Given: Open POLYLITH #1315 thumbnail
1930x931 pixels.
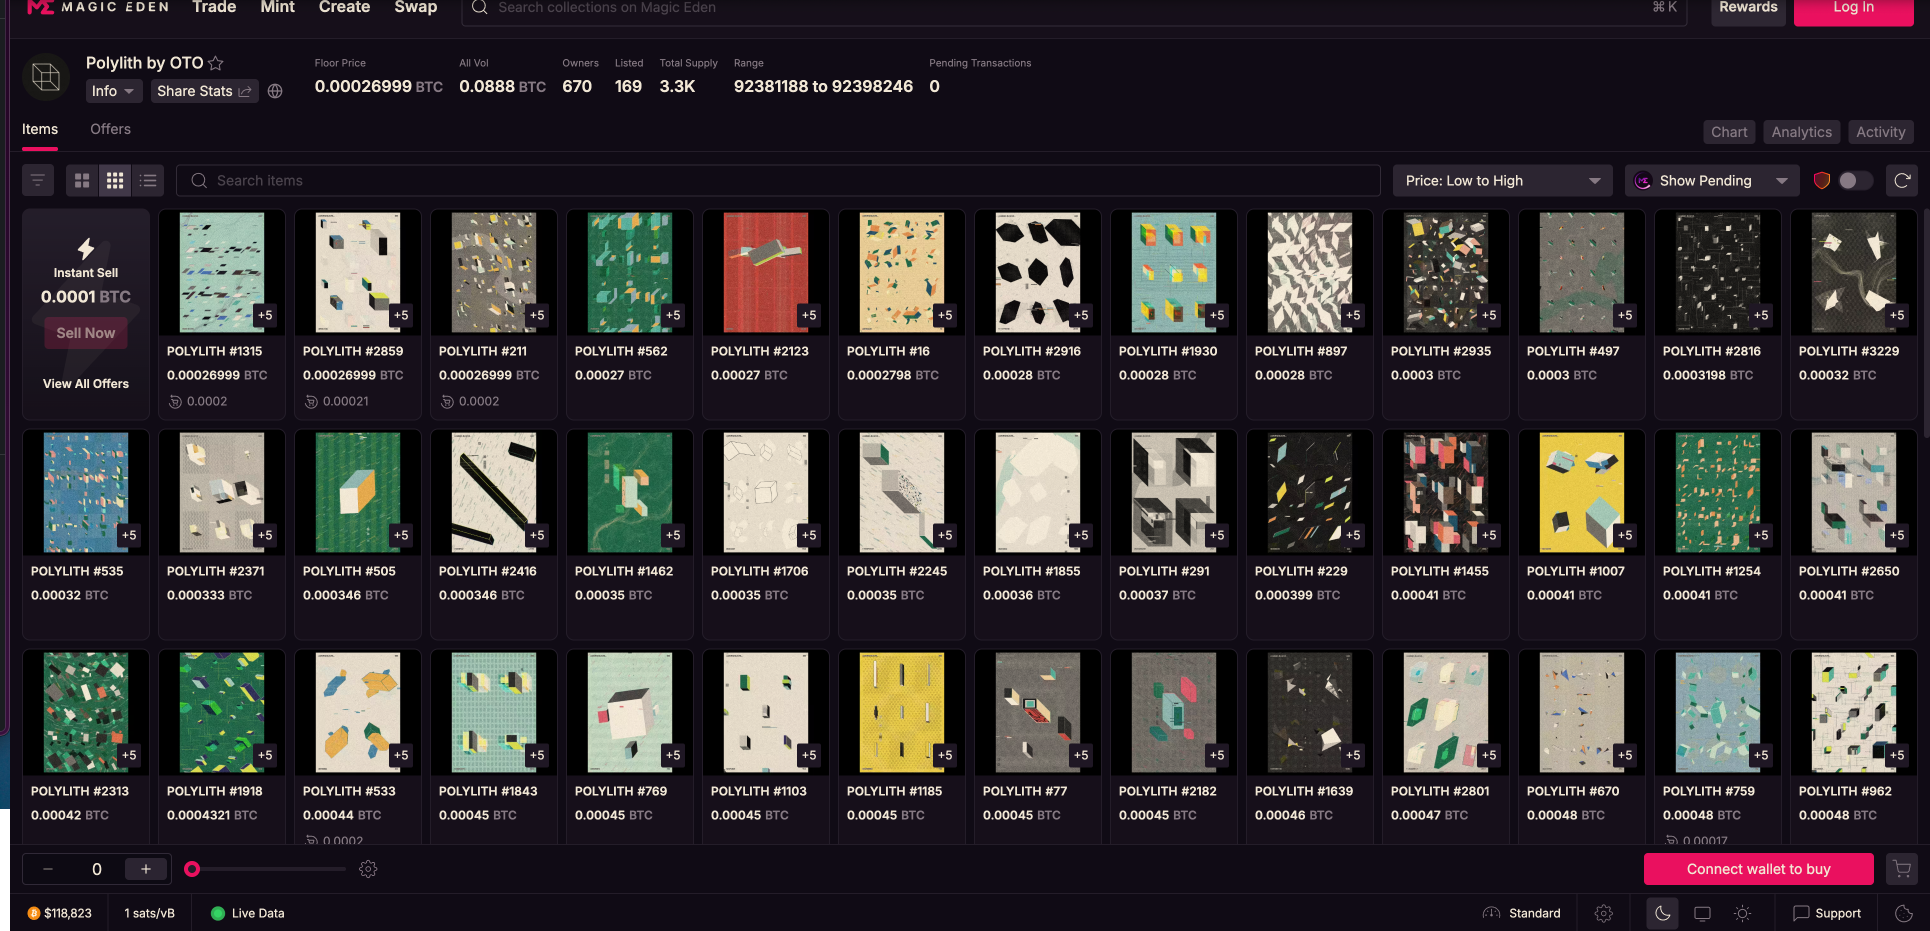Looking at the screenshot, I should coord(221,271).
